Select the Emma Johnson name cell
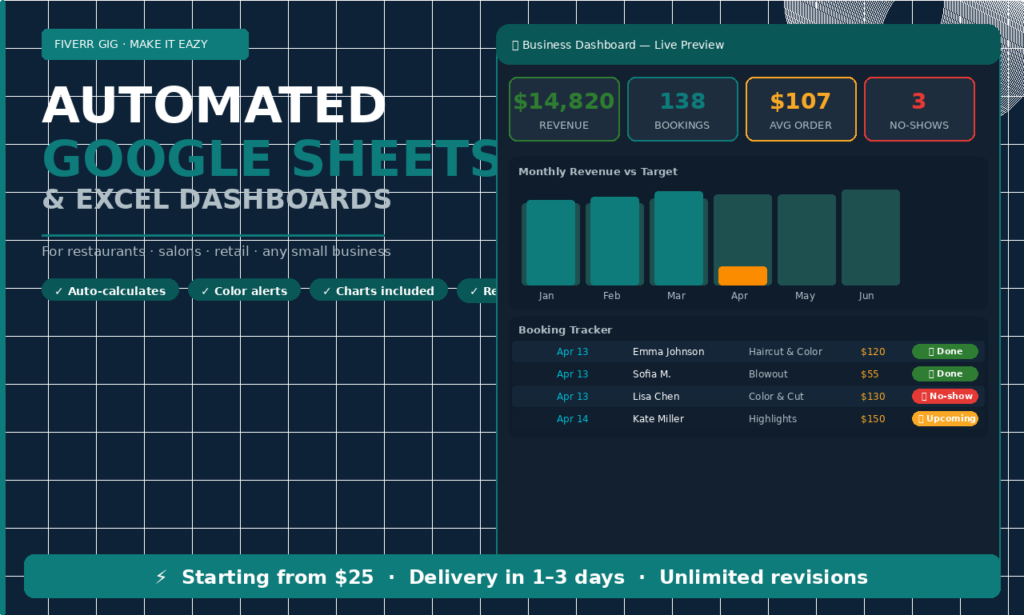Viewport: 1024px width, 615px height. pyautogui.click(x=668, y=352)
